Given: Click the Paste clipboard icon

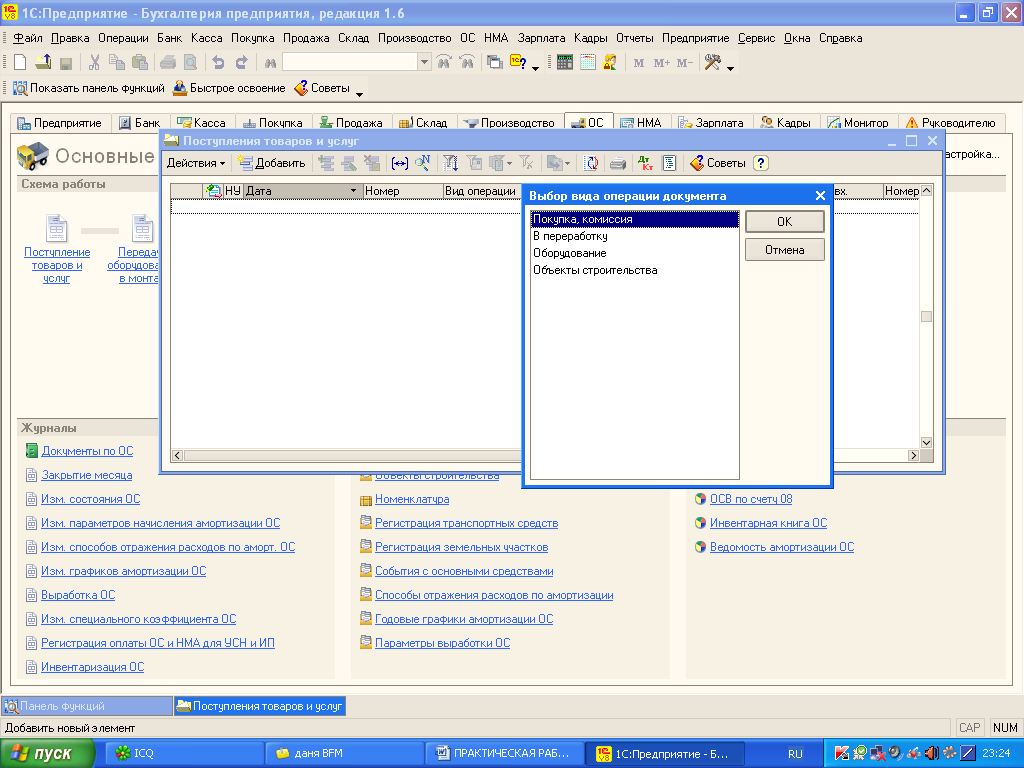Looking at the screenshot, I should pyautogui.click(x=140, y=63).
